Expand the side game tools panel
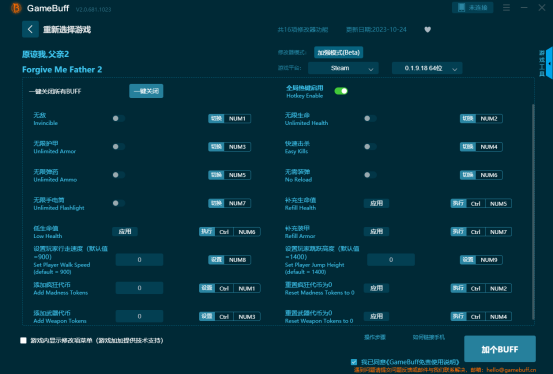This screenshot has width=553, height=374. 549,63
